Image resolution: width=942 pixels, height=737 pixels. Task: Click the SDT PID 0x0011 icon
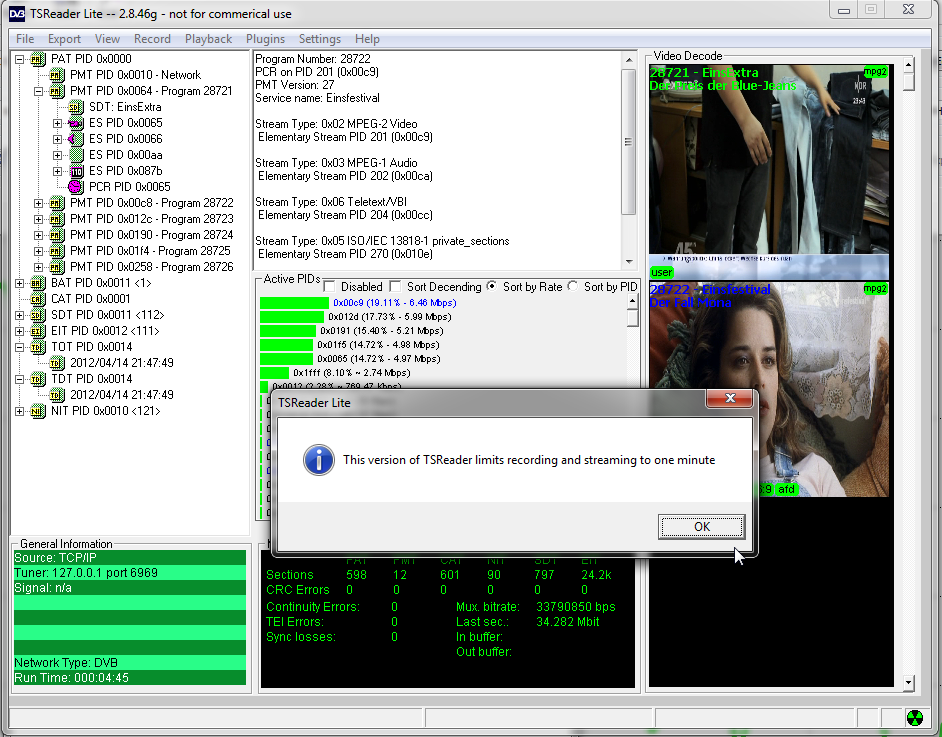(37, 315)
